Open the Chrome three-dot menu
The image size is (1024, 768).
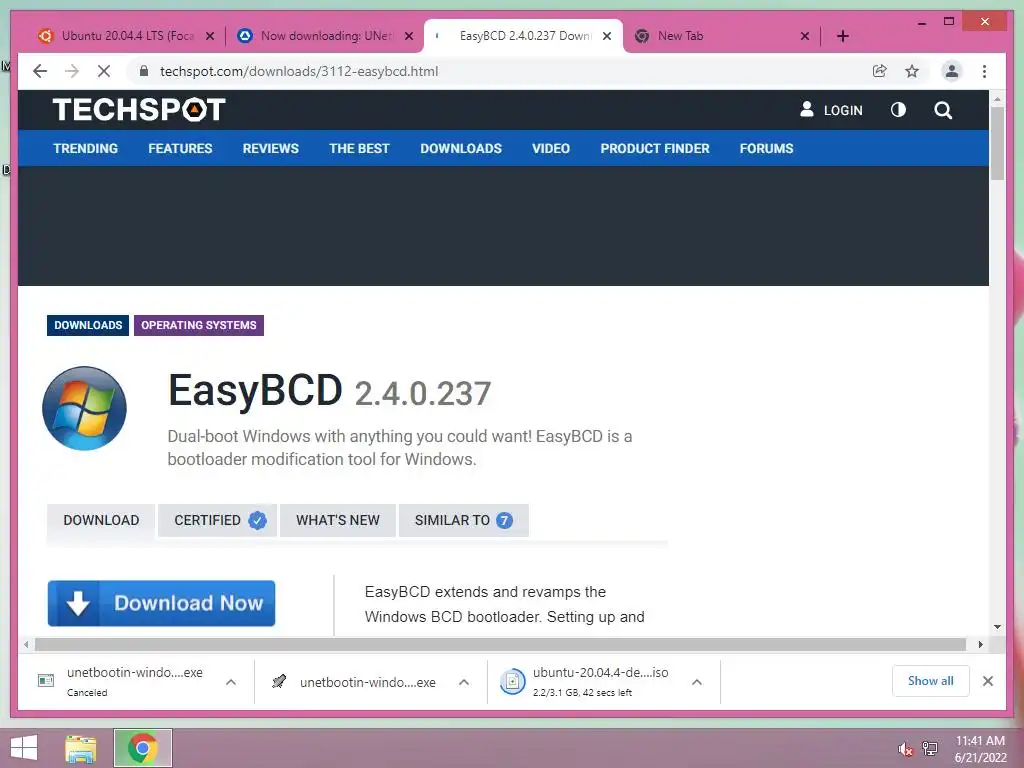984,71
